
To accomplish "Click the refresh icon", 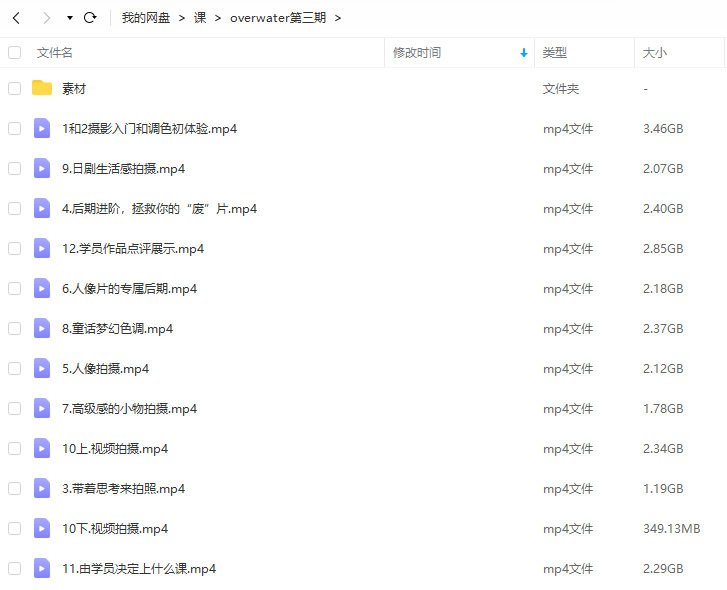I will 90,18.
